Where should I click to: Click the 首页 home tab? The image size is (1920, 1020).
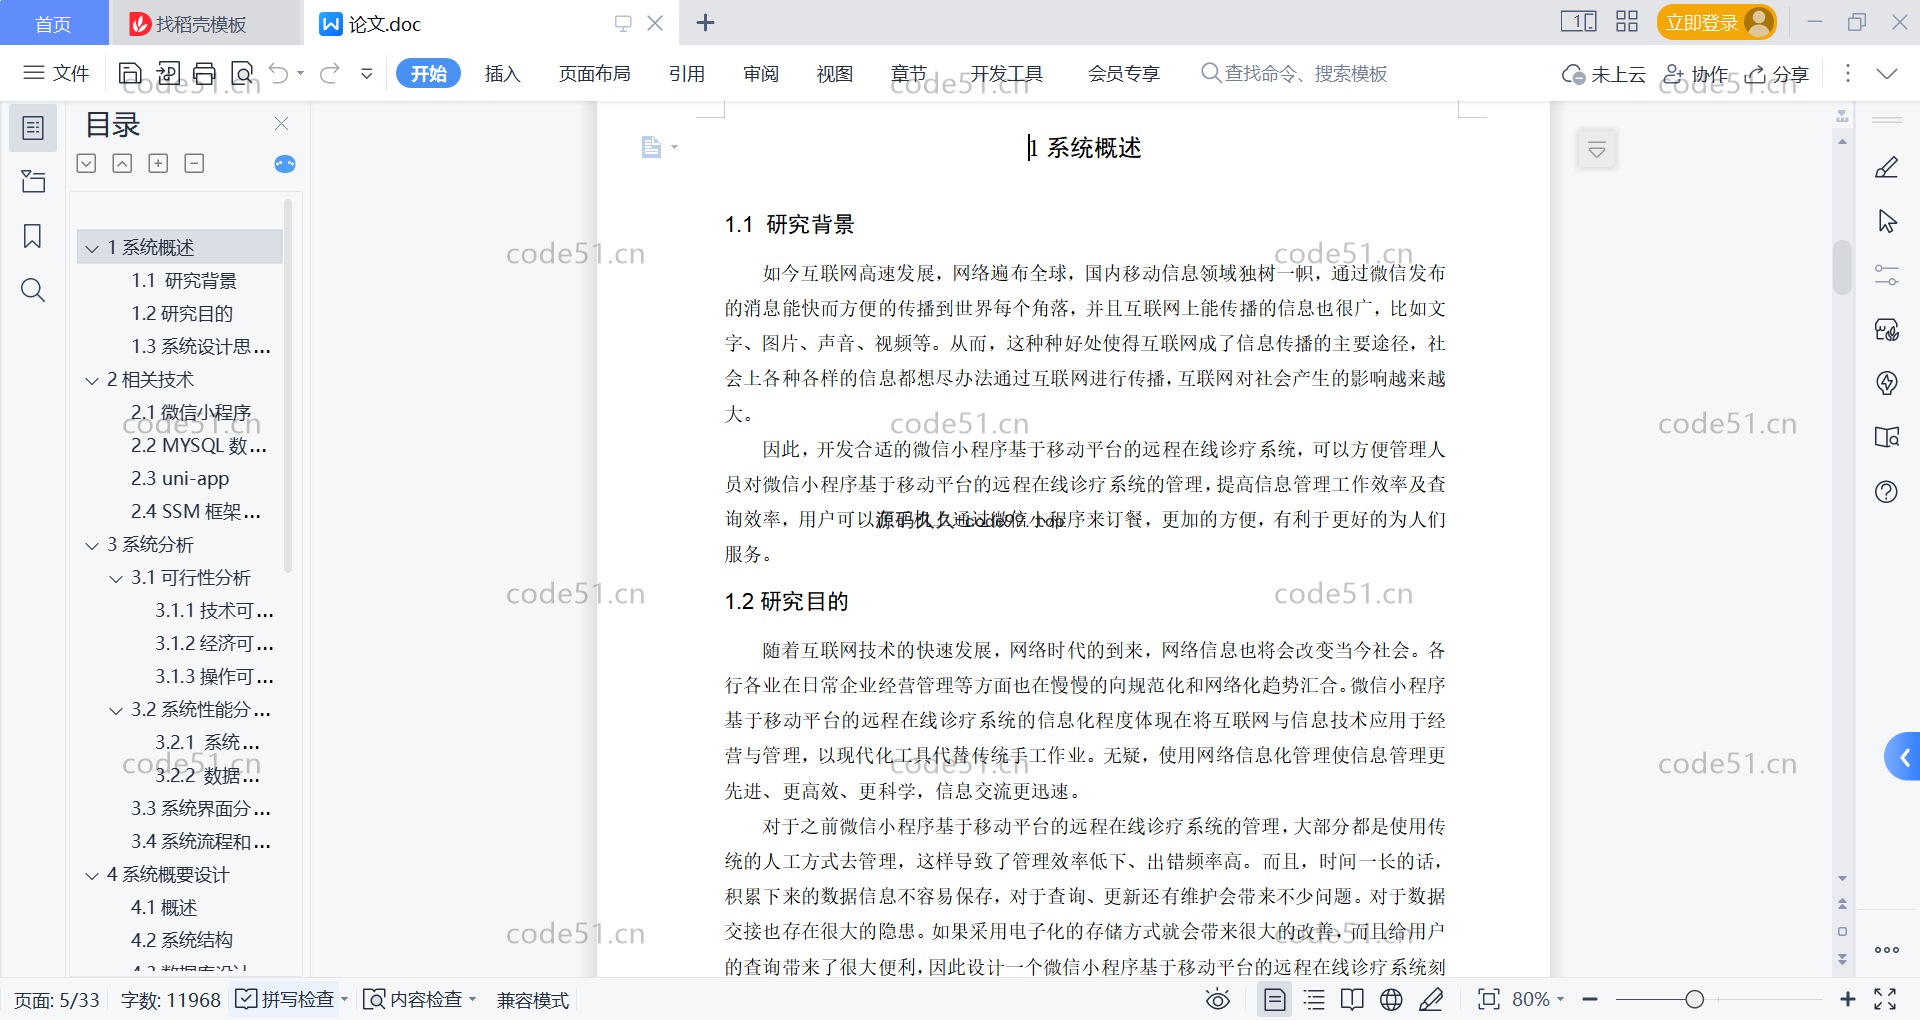(x=54, y=23)
